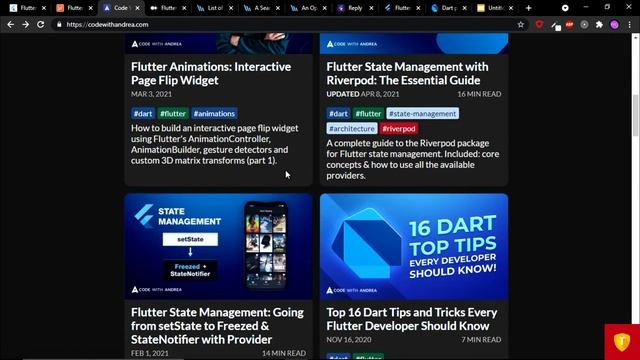The image size is (640, 360).
Task: Open the Chrome three-dot menu
Action: (630, 24)
